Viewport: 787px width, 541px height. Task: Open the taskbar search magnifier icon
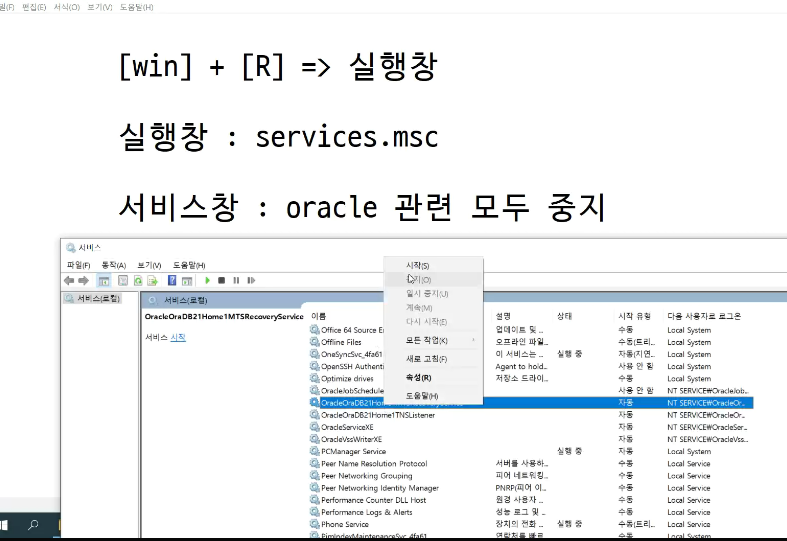(33, 525)
